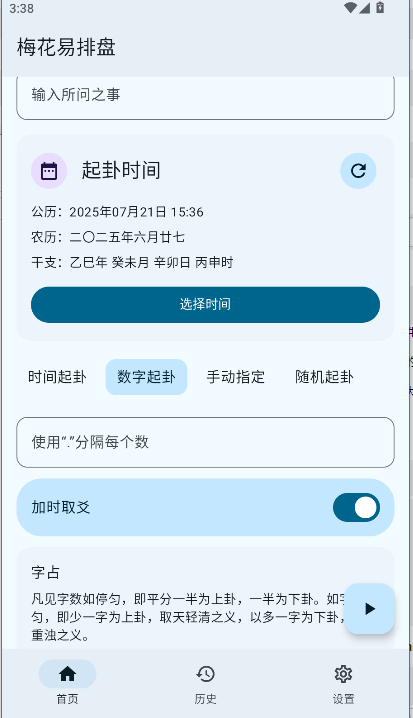
Task: Tap the 干支 line 乙巳年 癸未月
Action: click(x=132, y=262)
